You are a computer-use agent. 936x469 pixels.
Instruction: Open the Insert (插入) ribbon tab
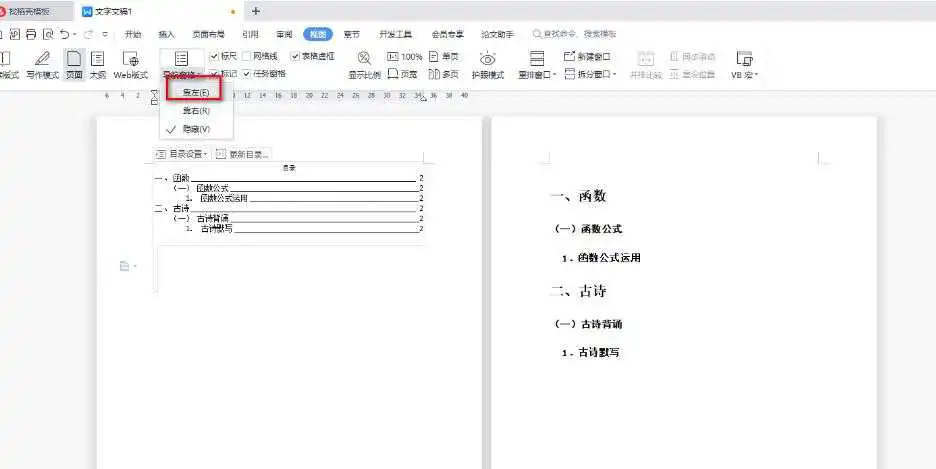coord(167,35)
